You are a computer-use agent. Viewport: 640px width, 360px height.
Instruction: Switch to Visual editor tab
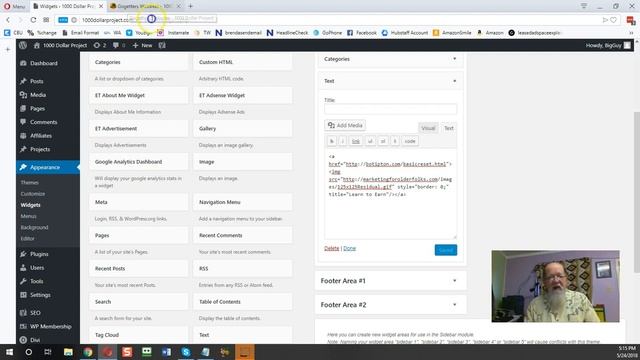[x=428, y=128]
